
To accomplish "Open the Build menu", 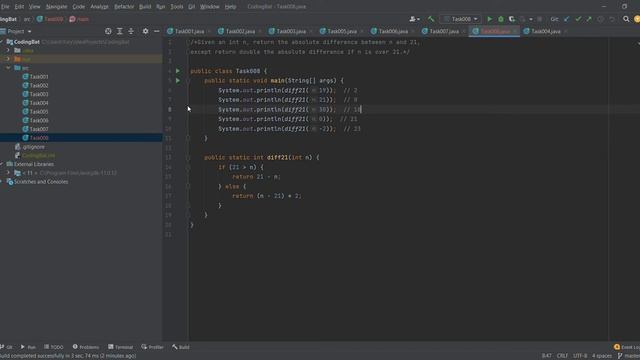I will pos(145,7).
